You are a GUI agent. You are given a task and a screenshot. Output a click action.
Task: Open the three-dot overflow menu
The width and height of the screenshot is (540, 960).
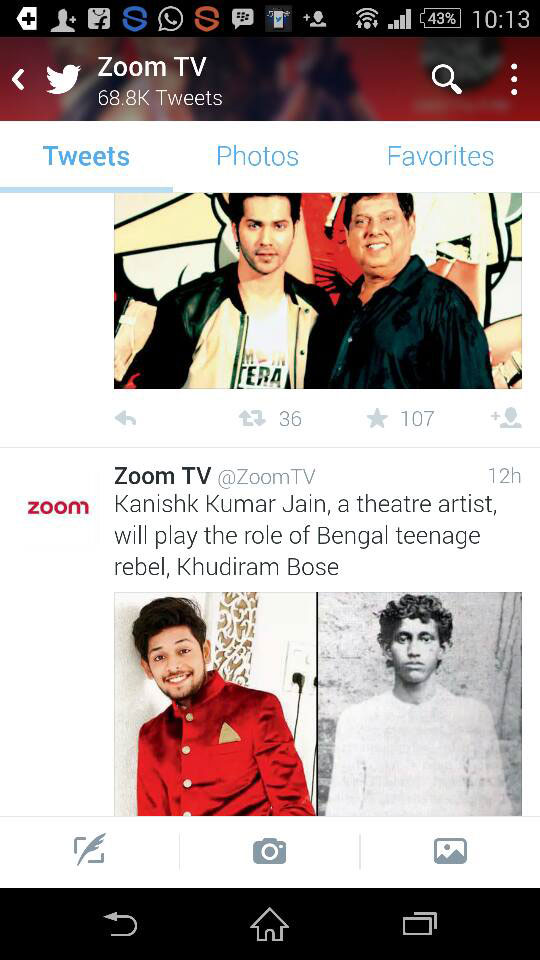[x=514, y=79]
